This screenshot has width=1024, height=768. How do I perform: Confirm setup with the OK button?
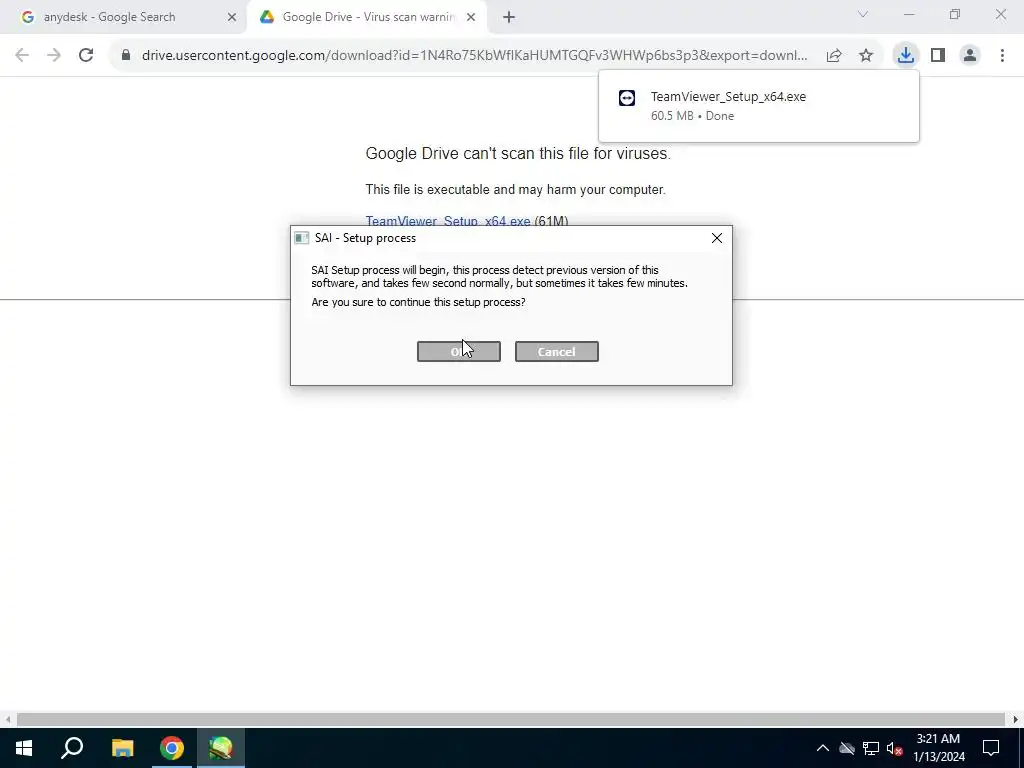[x=459, y=351]
